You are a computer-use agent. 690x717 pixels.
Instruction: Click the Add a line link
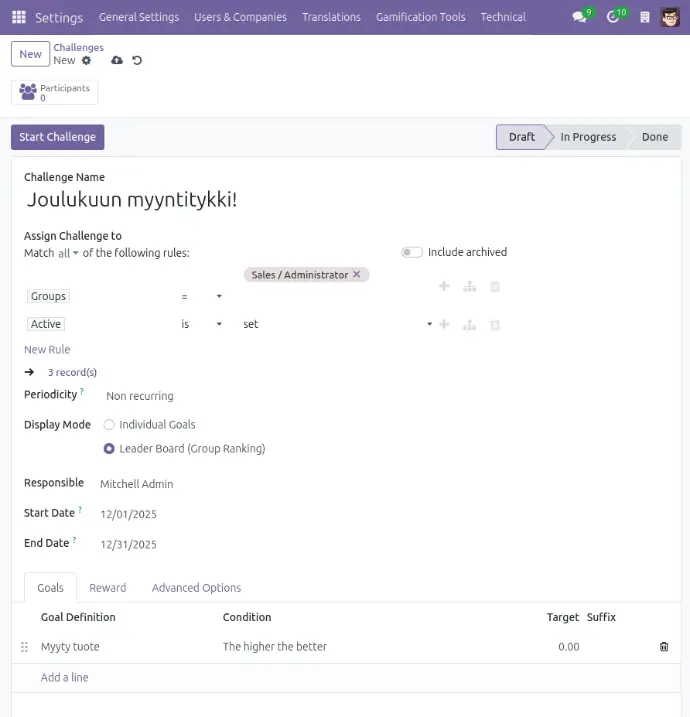[64, 678]
